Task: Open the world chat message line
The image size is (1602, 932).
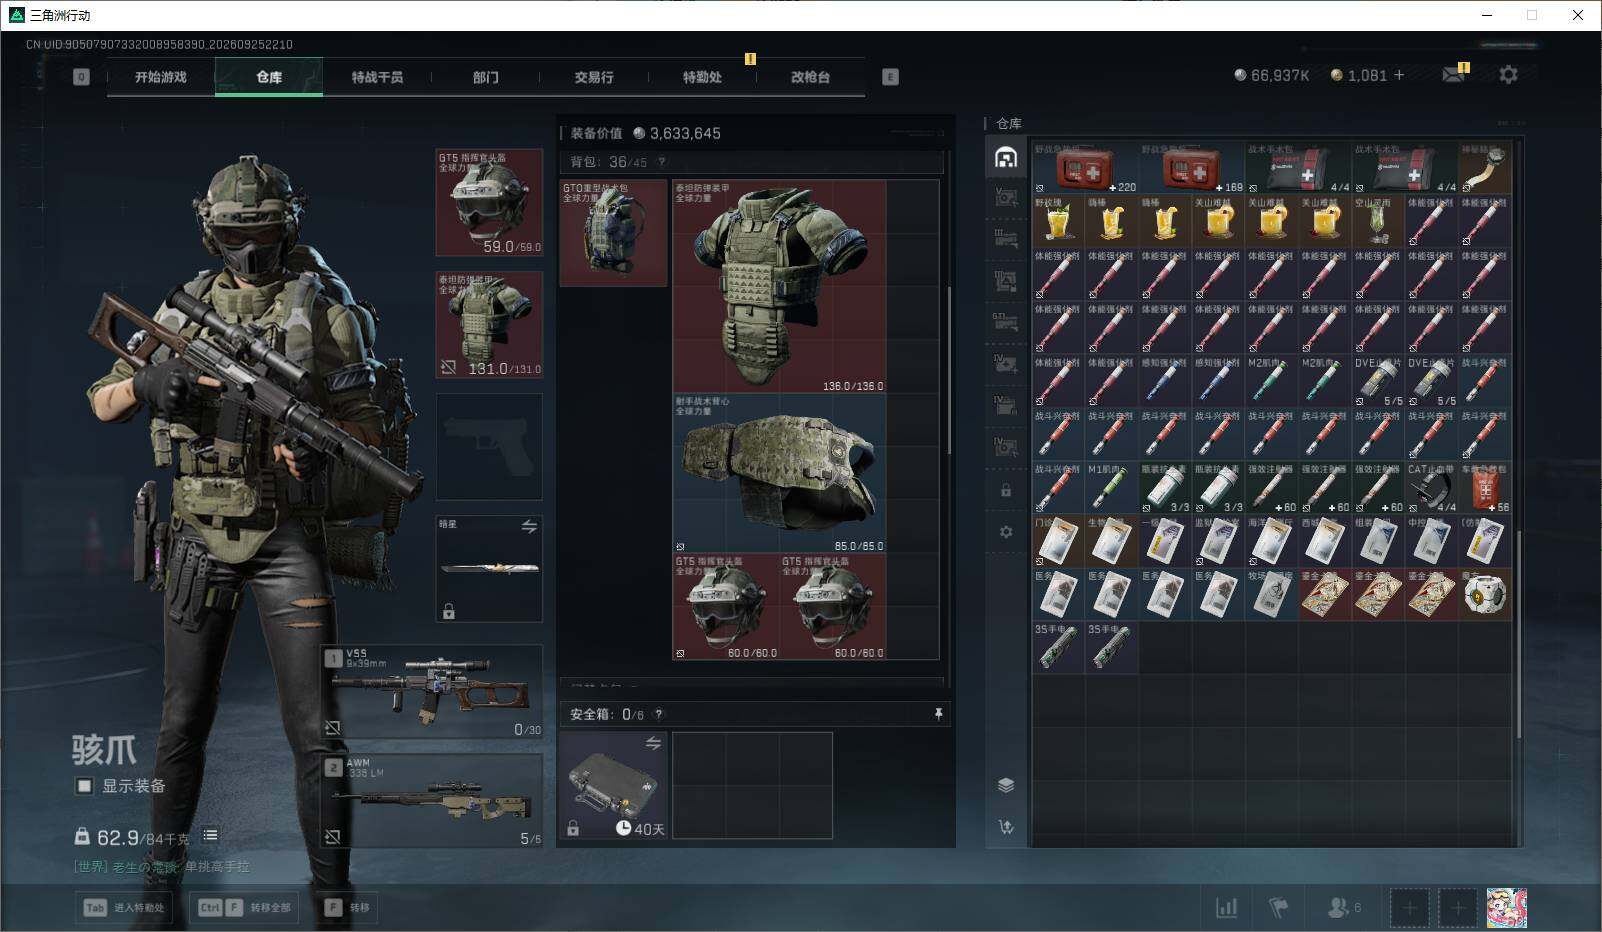Action: tap(162, 867)
